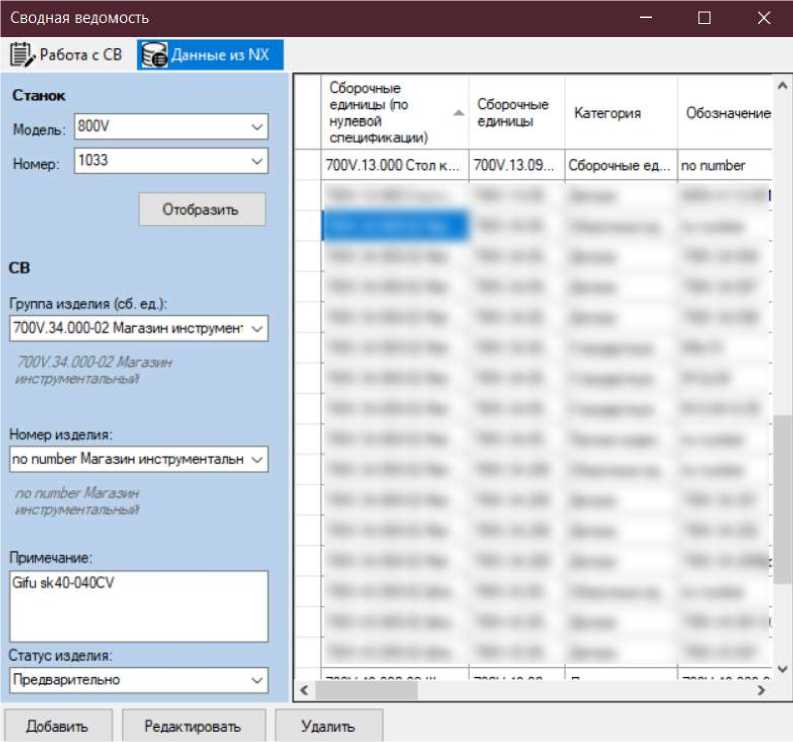Image resolution: width=793 pixels, height=742 pixels.
Task: Expand the Модель dropdown showing 800V
Action: coord(256,126)
